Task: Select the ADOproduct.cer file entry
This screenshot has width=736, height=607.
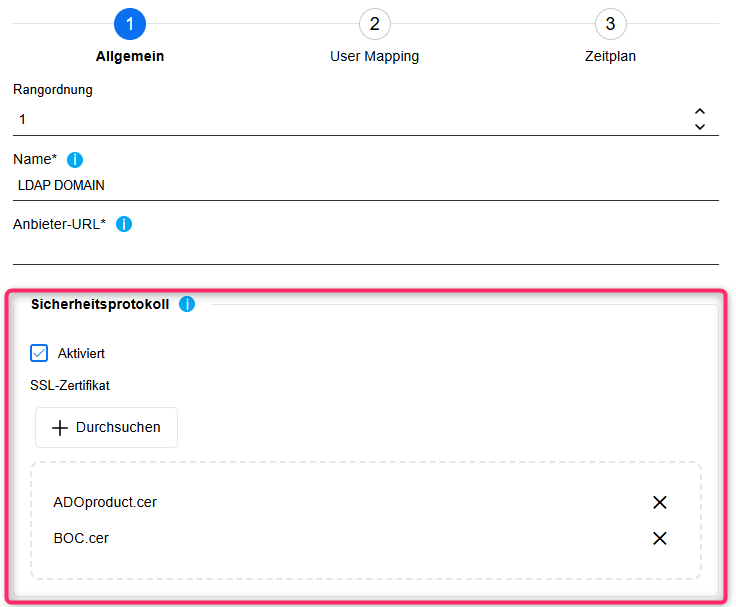Action: [105, 502]
